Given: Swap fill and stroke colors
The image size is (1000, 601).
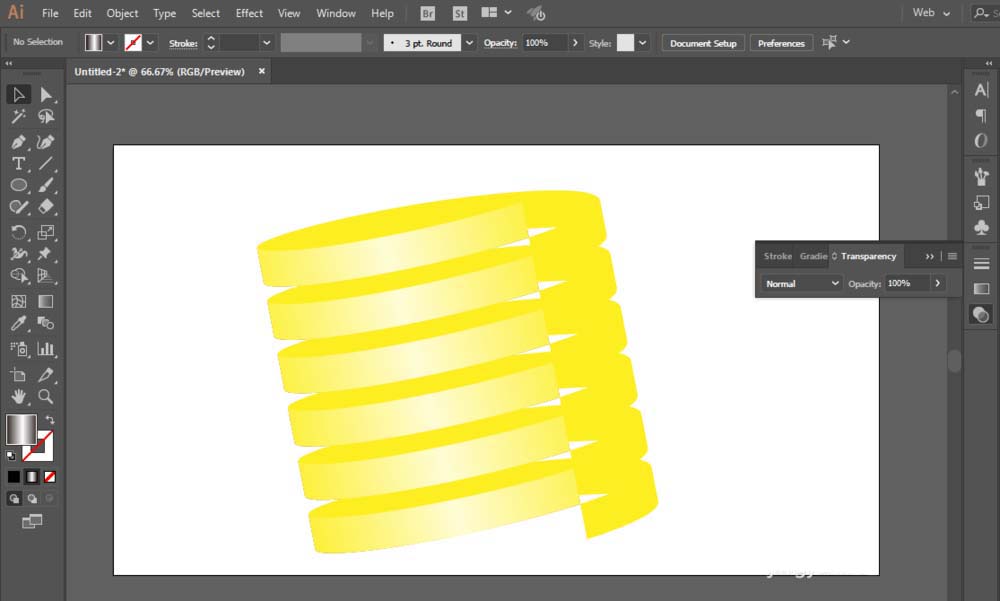Looking at the screenshot, I should pos(49,420).
